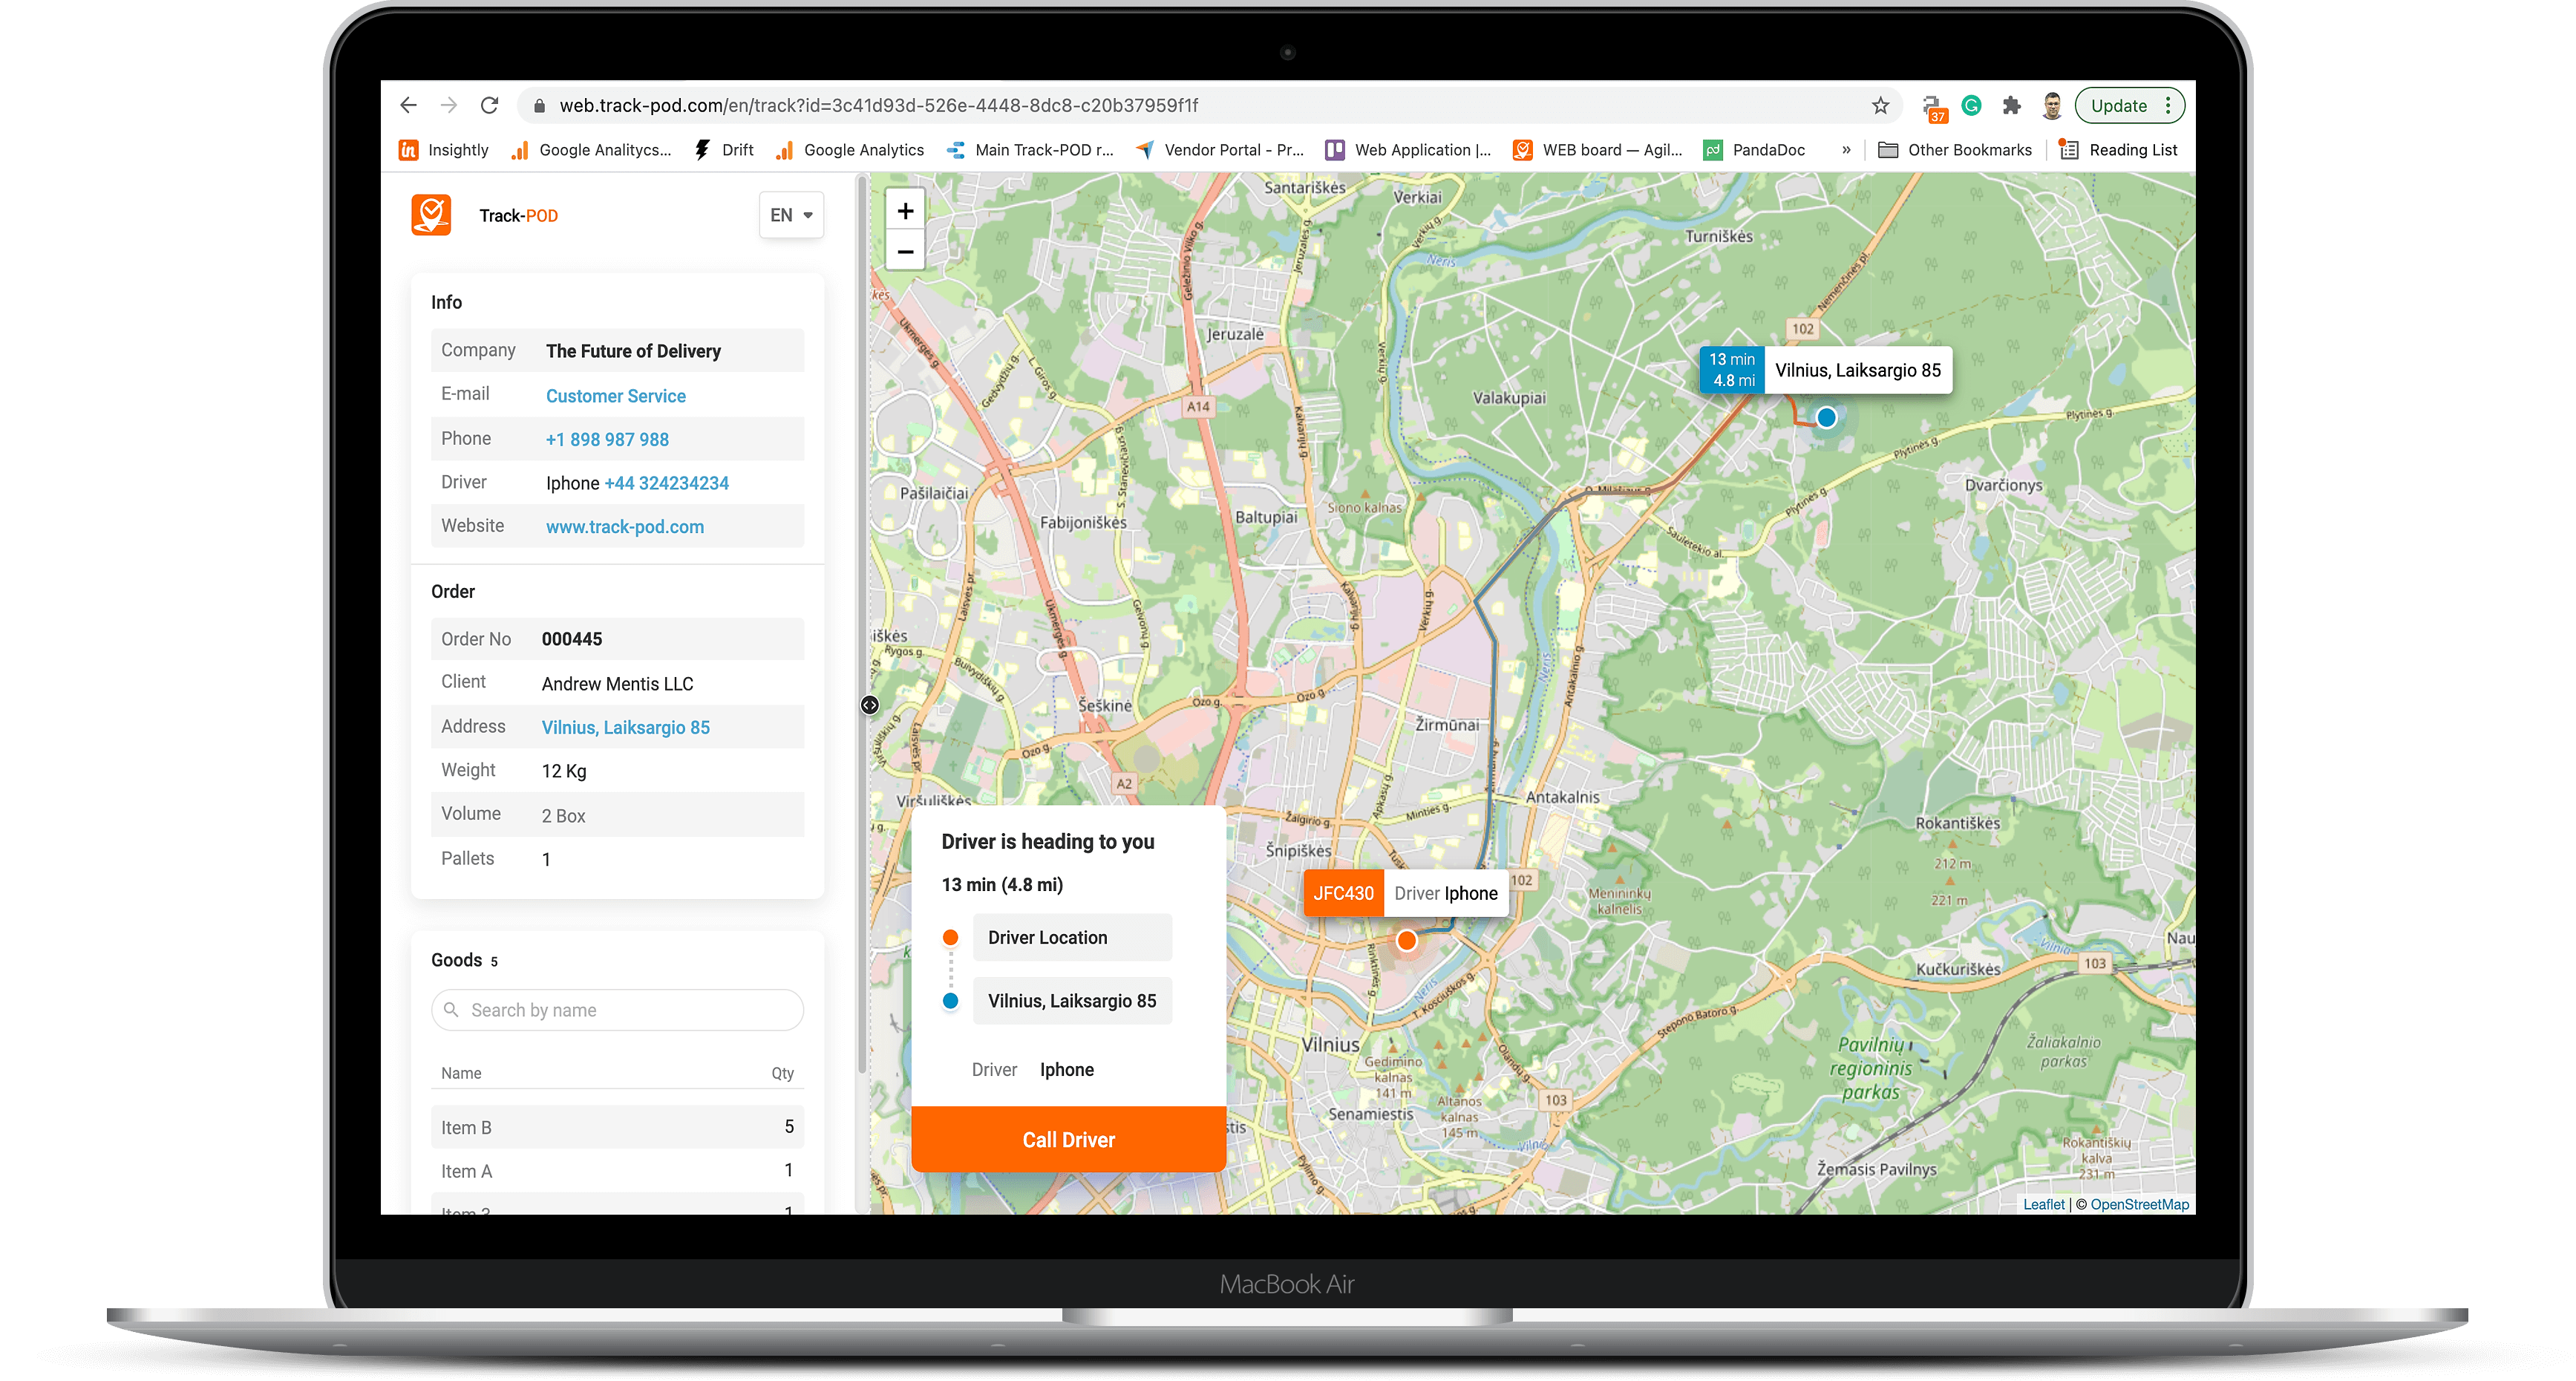This screenshot has width=2576, height=1381.
Task: Click the sidebar vertical scrollbar
Action: [x=861, y=625]
